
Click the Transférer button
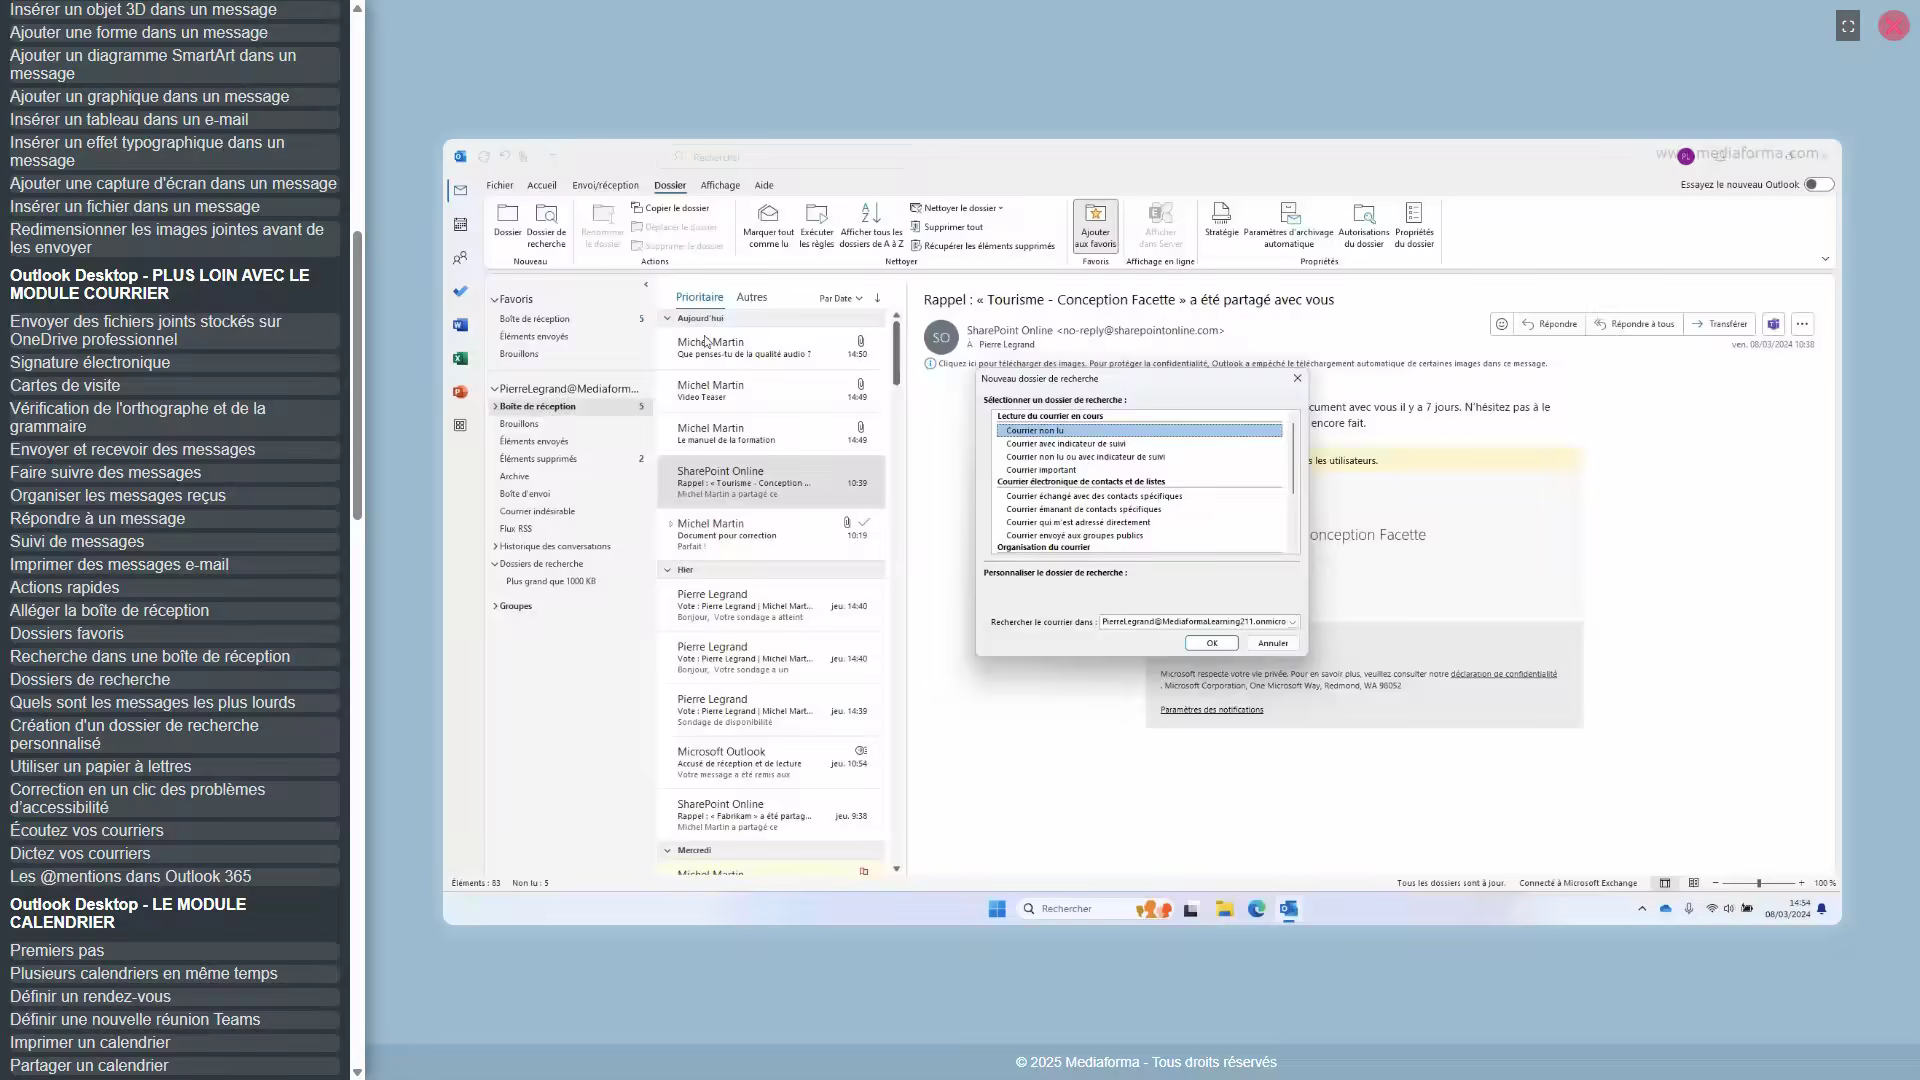pos(1719,324)
